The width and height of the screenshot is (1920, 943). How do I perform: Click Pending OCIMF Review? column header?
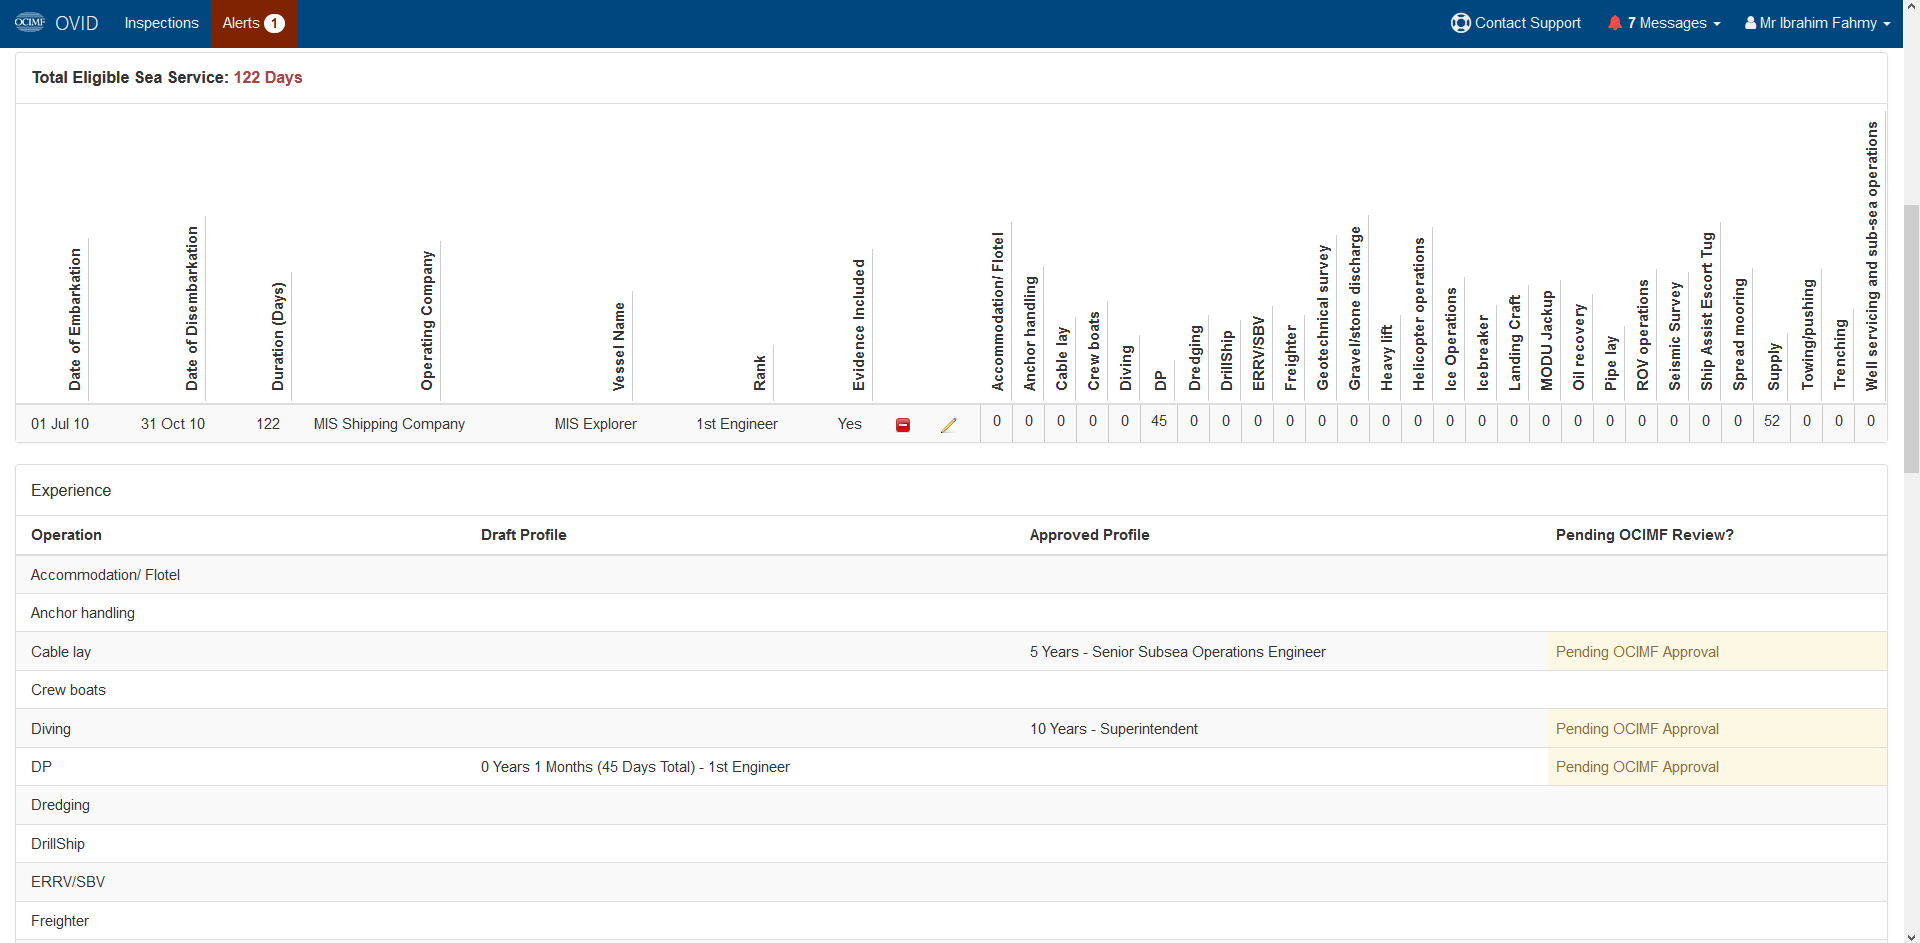[1645, 535]
